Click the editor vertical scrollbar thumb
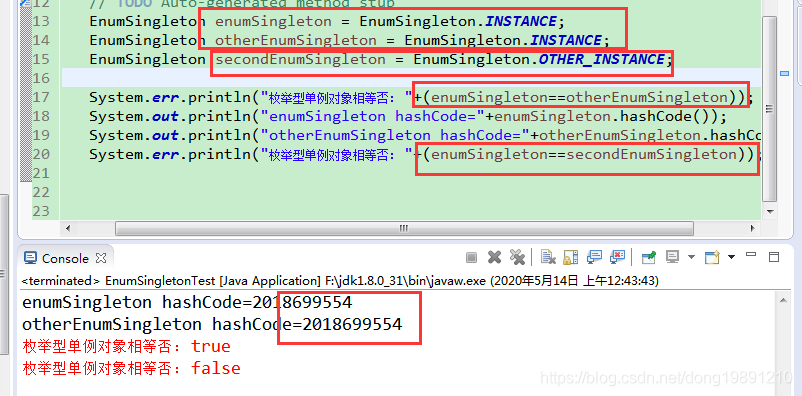The width and height of the screenshot is (802, 396). [769, 109]
